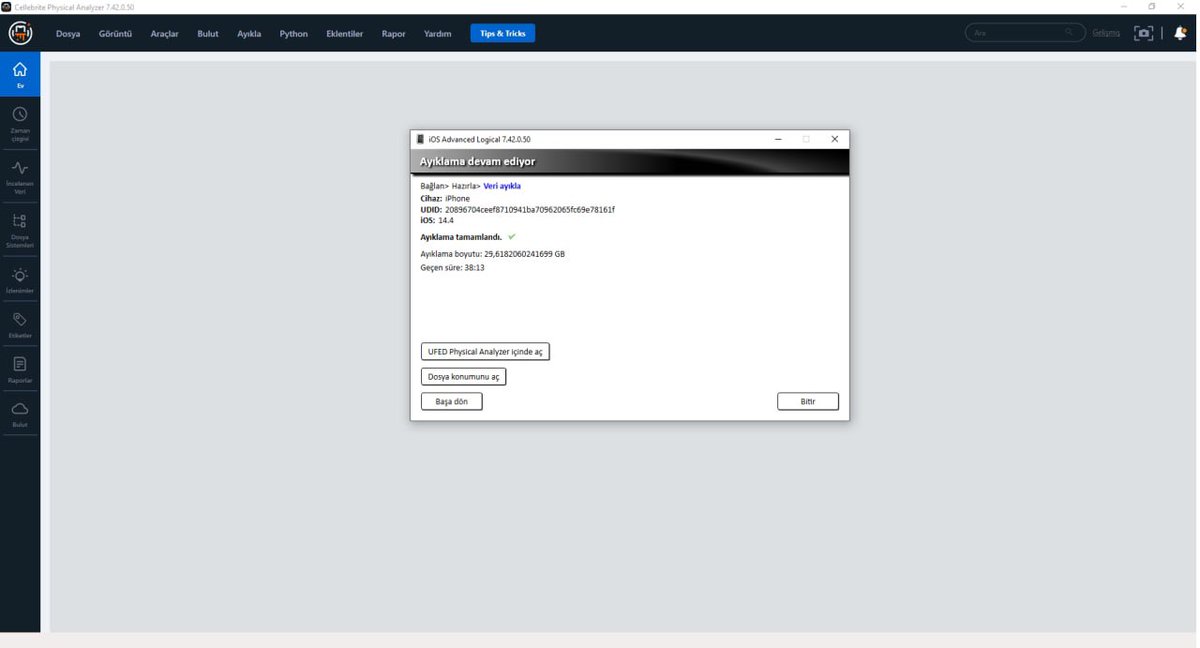Click the Başa dön button
This screenshot has width=1200, height=648.
452,401
